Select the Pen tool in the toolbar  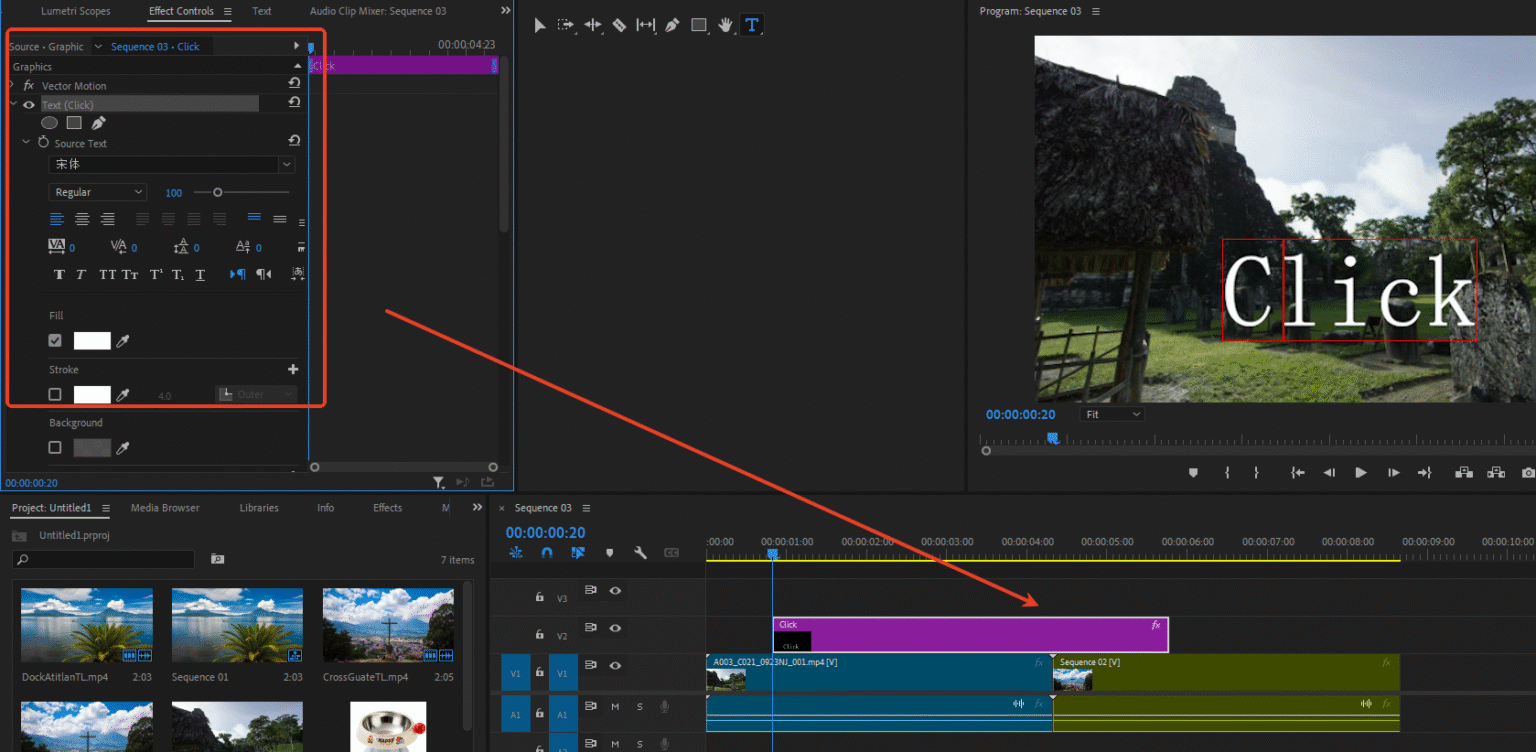[x=672, y=25]
